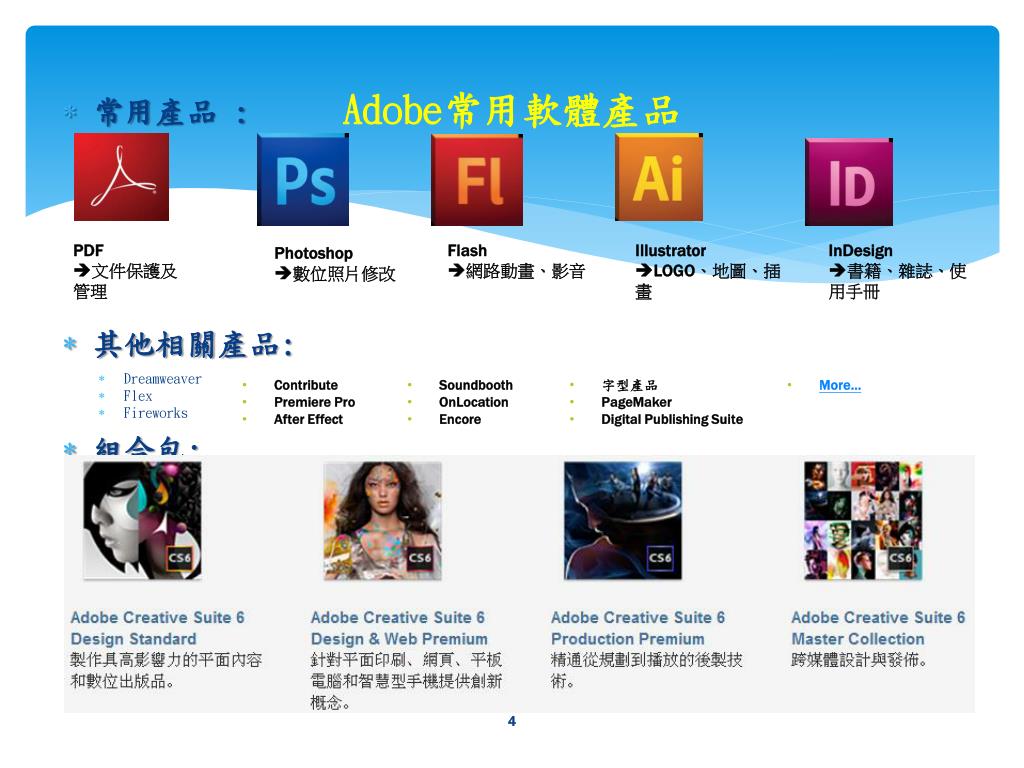Click the 其他相關產品 section heading
1024x768 pixels.
(194, 345)
